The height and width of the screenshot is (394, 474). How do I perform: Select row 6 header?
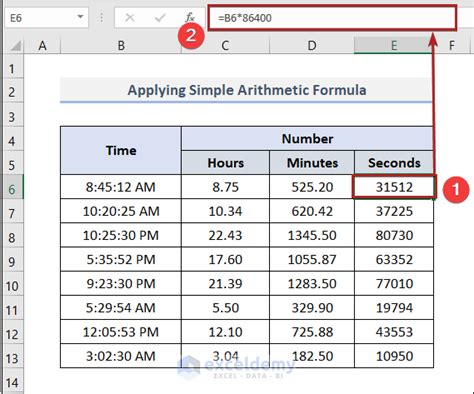[12, 189]
